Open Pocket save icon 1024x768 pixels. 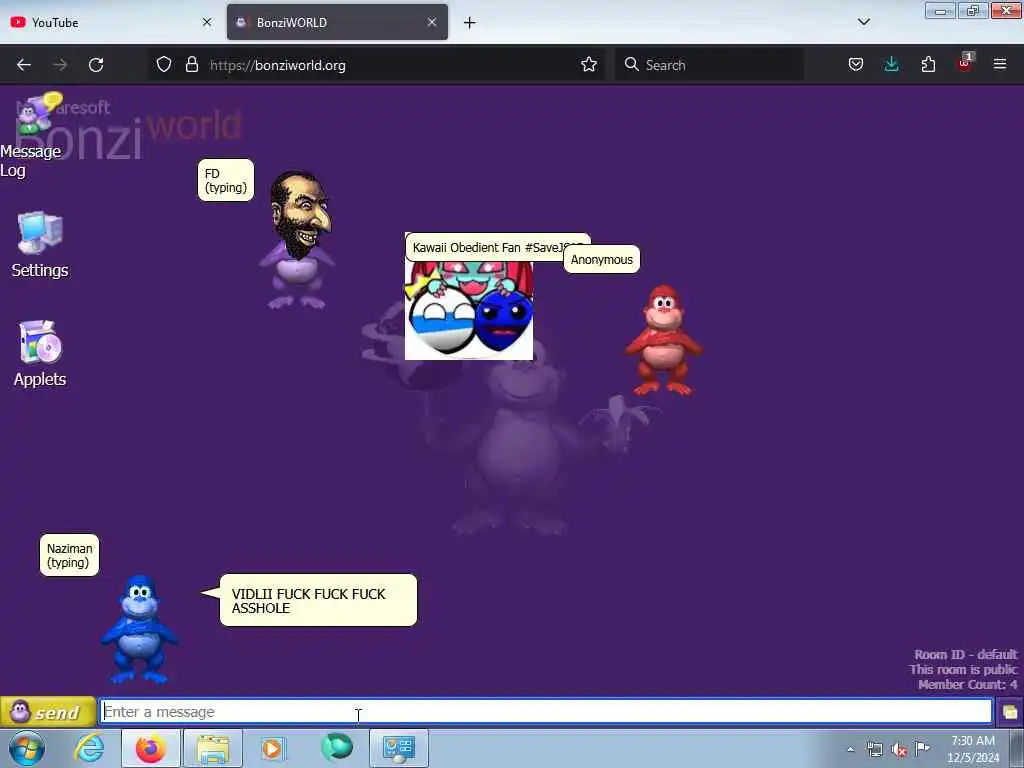[856, 65]
